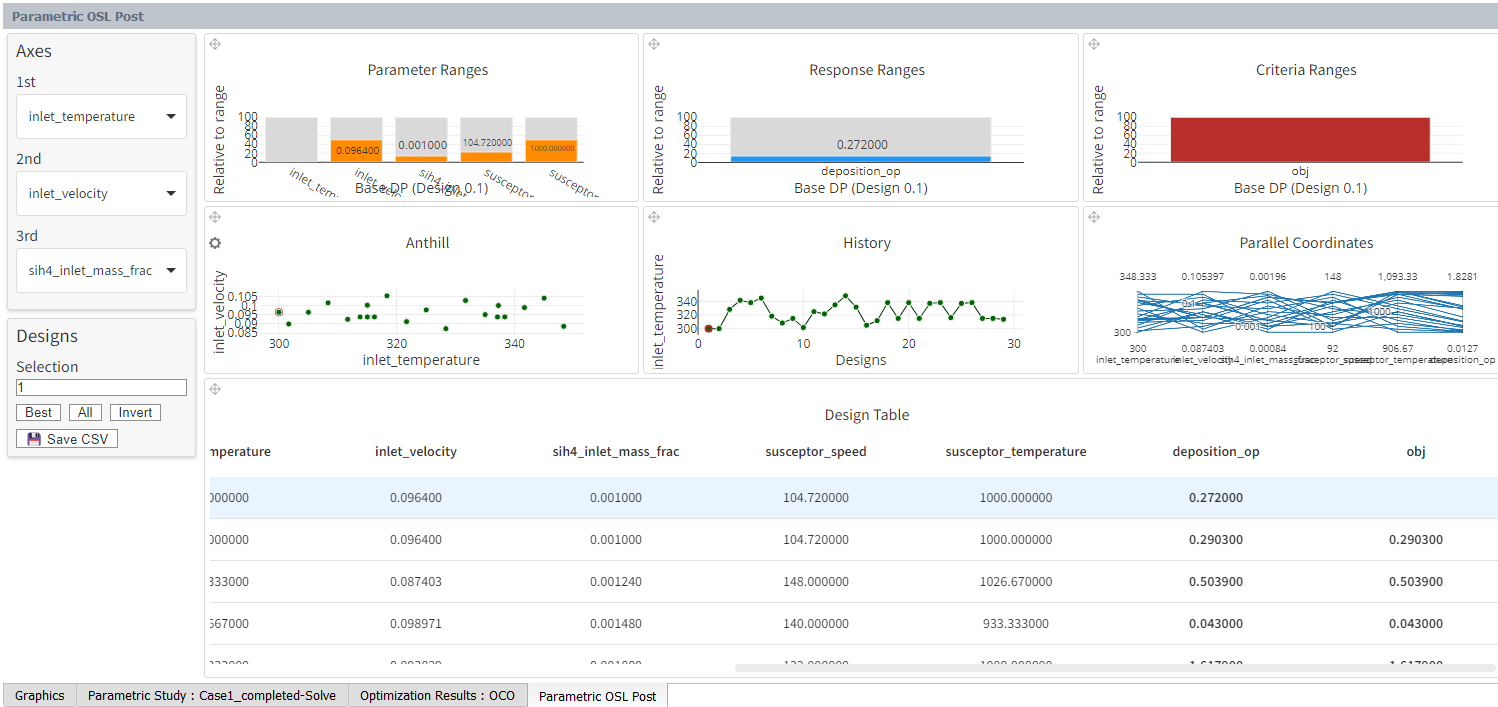Click susceptor_temperature cell 933.333000
Viewport: 1498px width, 707px height.
(x=1016, y=624)
